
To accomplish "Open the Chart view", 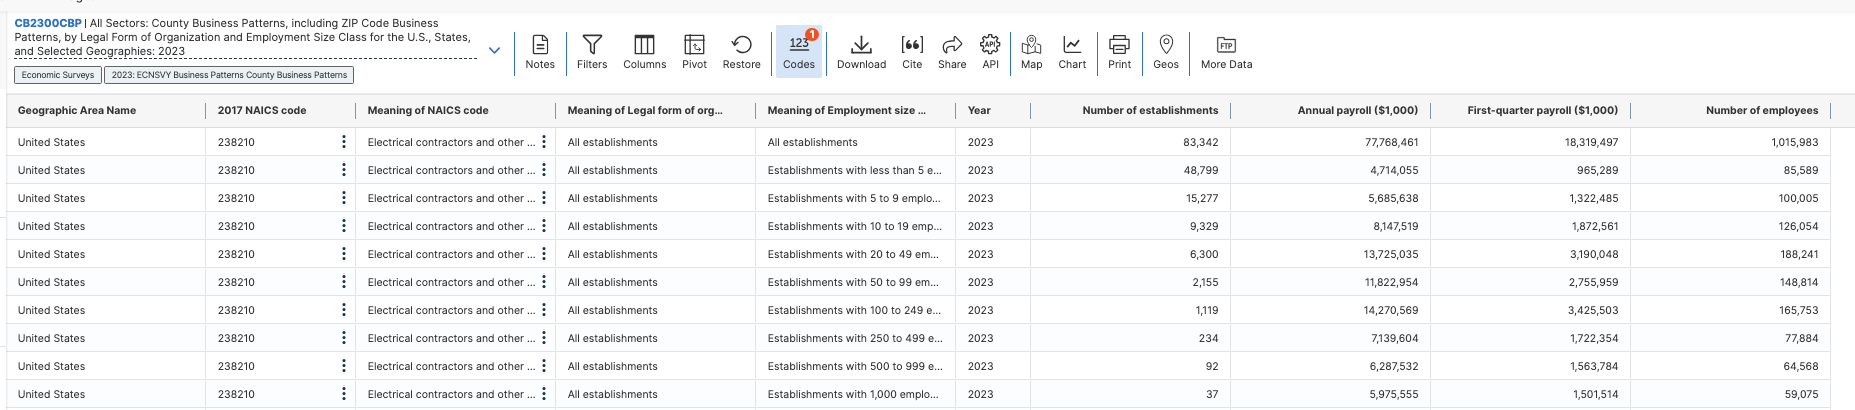I will coord(1072,52).
